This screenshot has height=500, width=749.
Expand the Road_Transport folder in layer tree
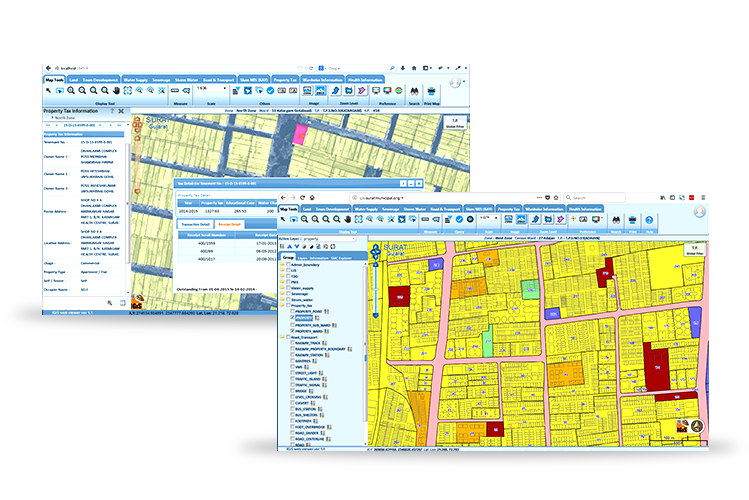[282, 337]
